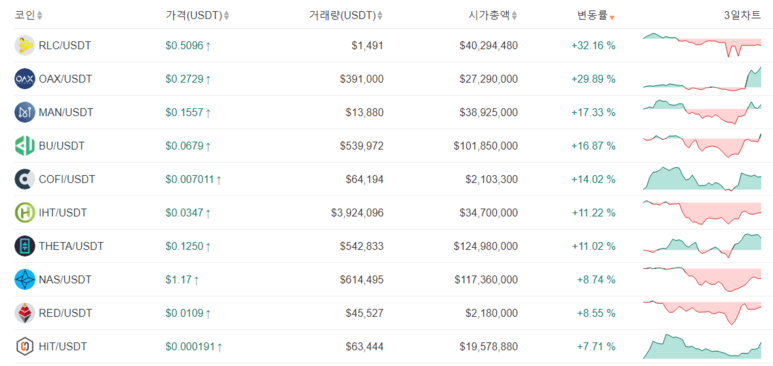The height and width of the screenshot is (366, 773).
Task: Open the OAX/USDT trading pair
Action: tap(65, 79)
